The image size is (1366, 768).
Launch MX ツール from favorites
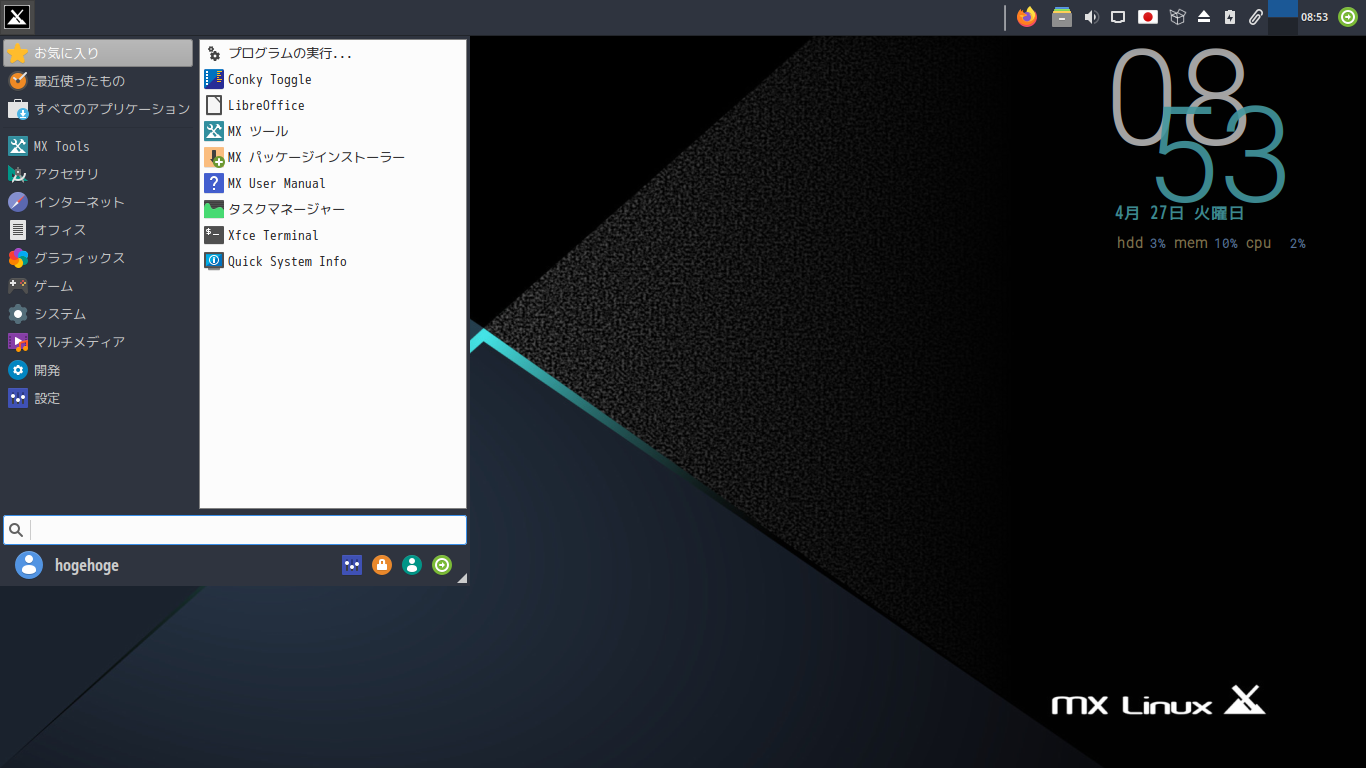(x=333, y=131)
